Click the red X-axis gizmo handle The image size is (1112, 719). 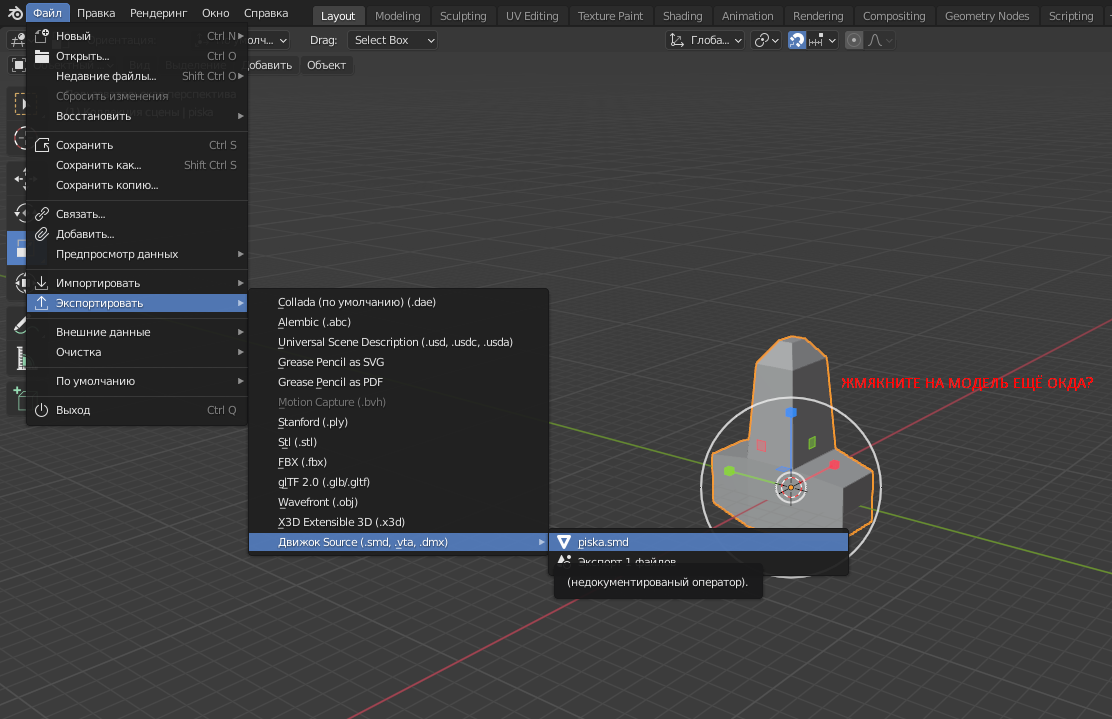coord(835,465)
